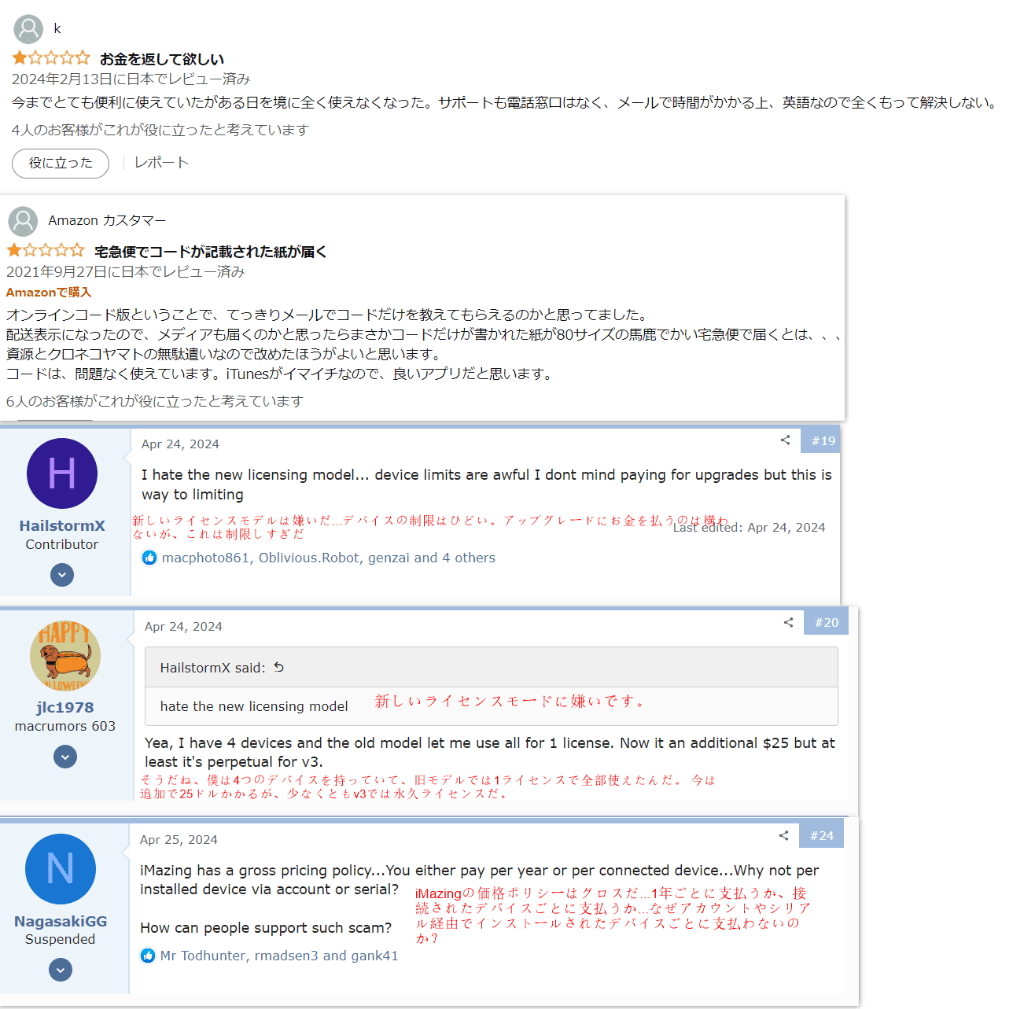The width and height of the screenshot is (1024, 1009).
Task: Click the Amazonで購入 verified purchase label
Action: click(x=48, y=292)
